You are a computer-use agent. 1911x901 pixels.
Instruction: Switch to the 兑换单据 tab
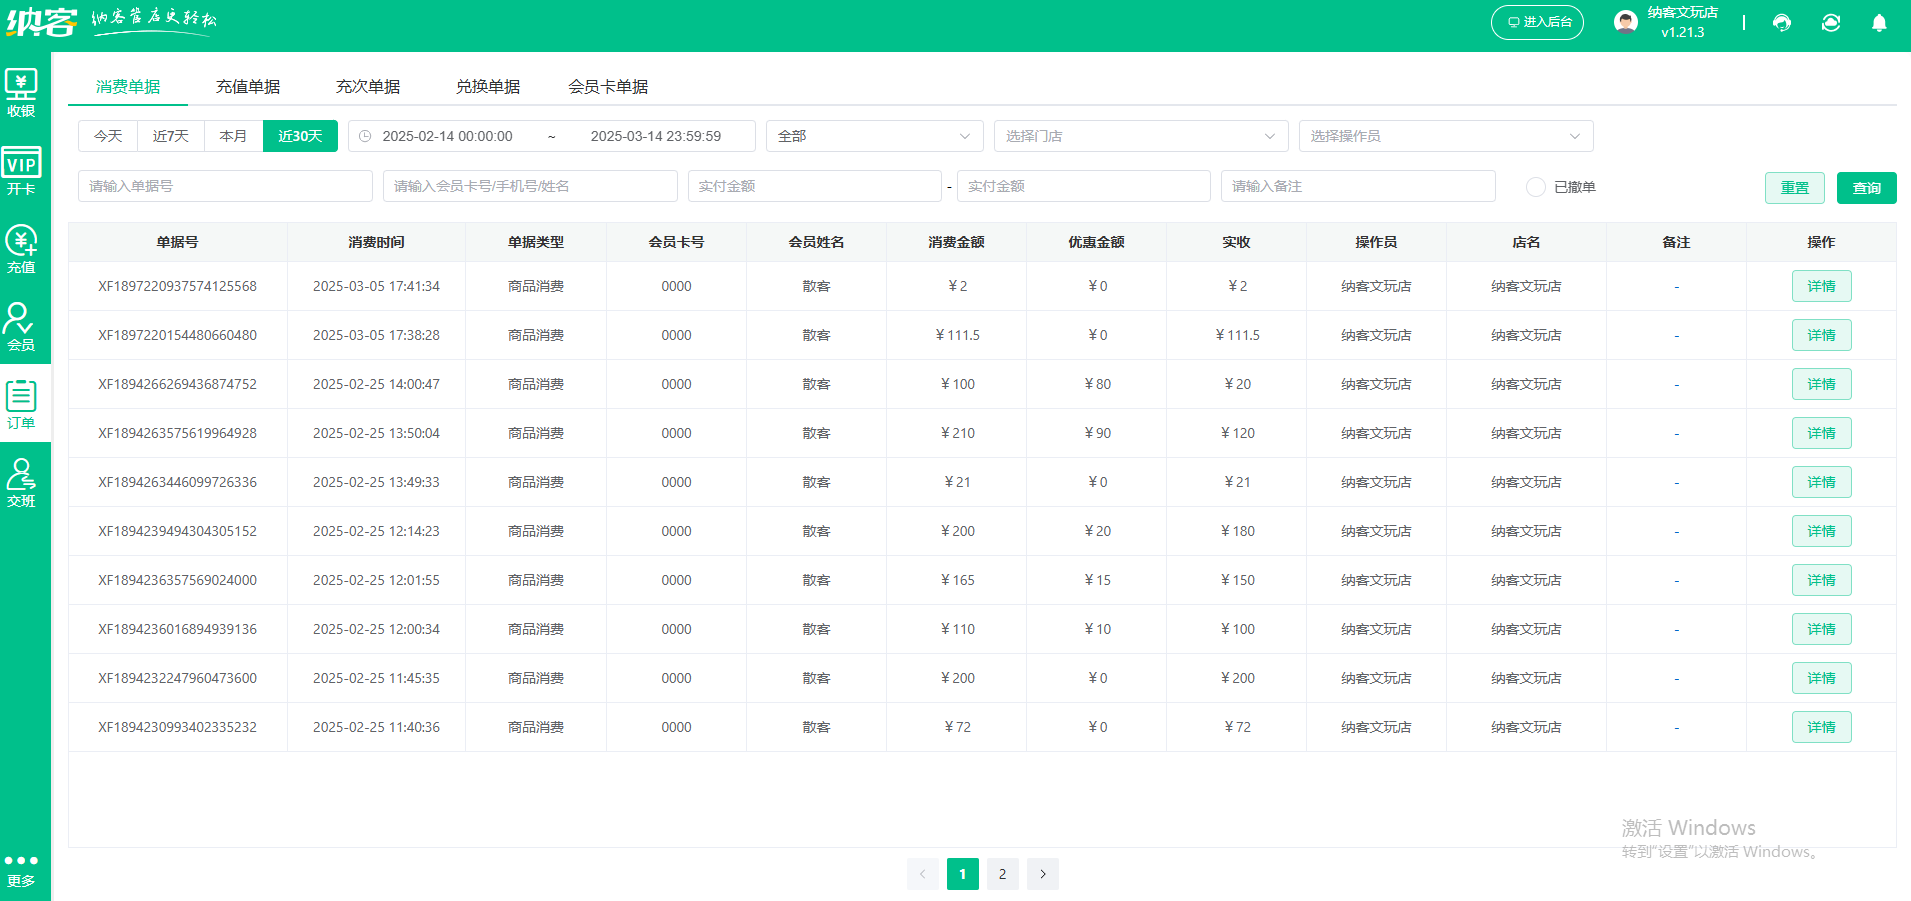click(x=488, y=86)
